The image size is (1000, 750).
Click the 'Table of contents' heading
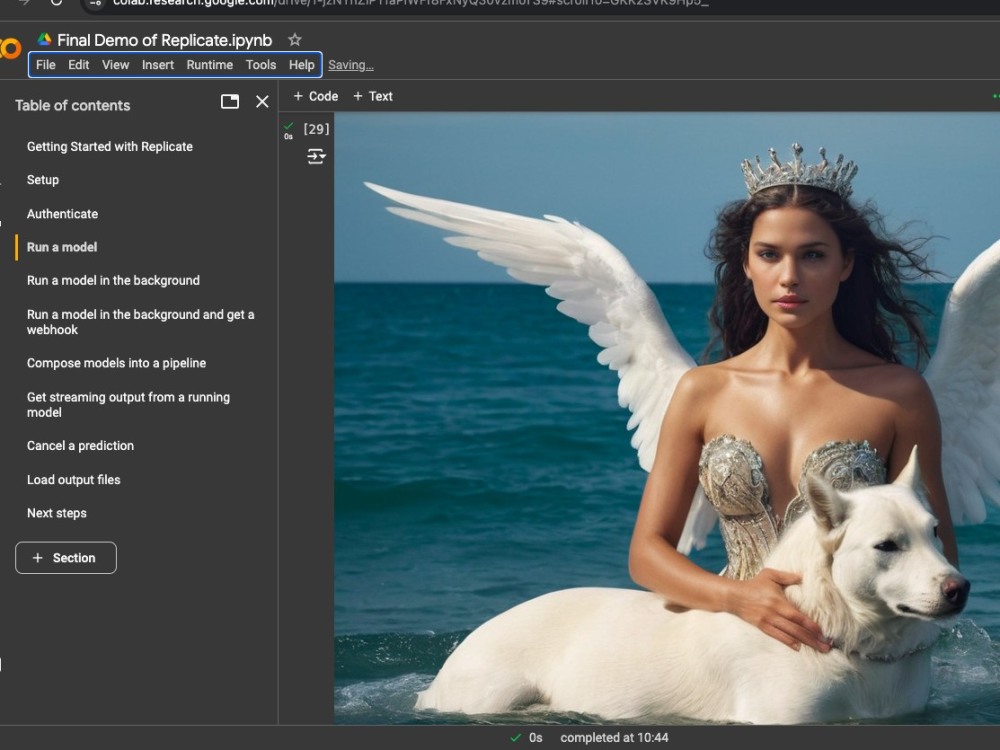[x=73, y=106]
